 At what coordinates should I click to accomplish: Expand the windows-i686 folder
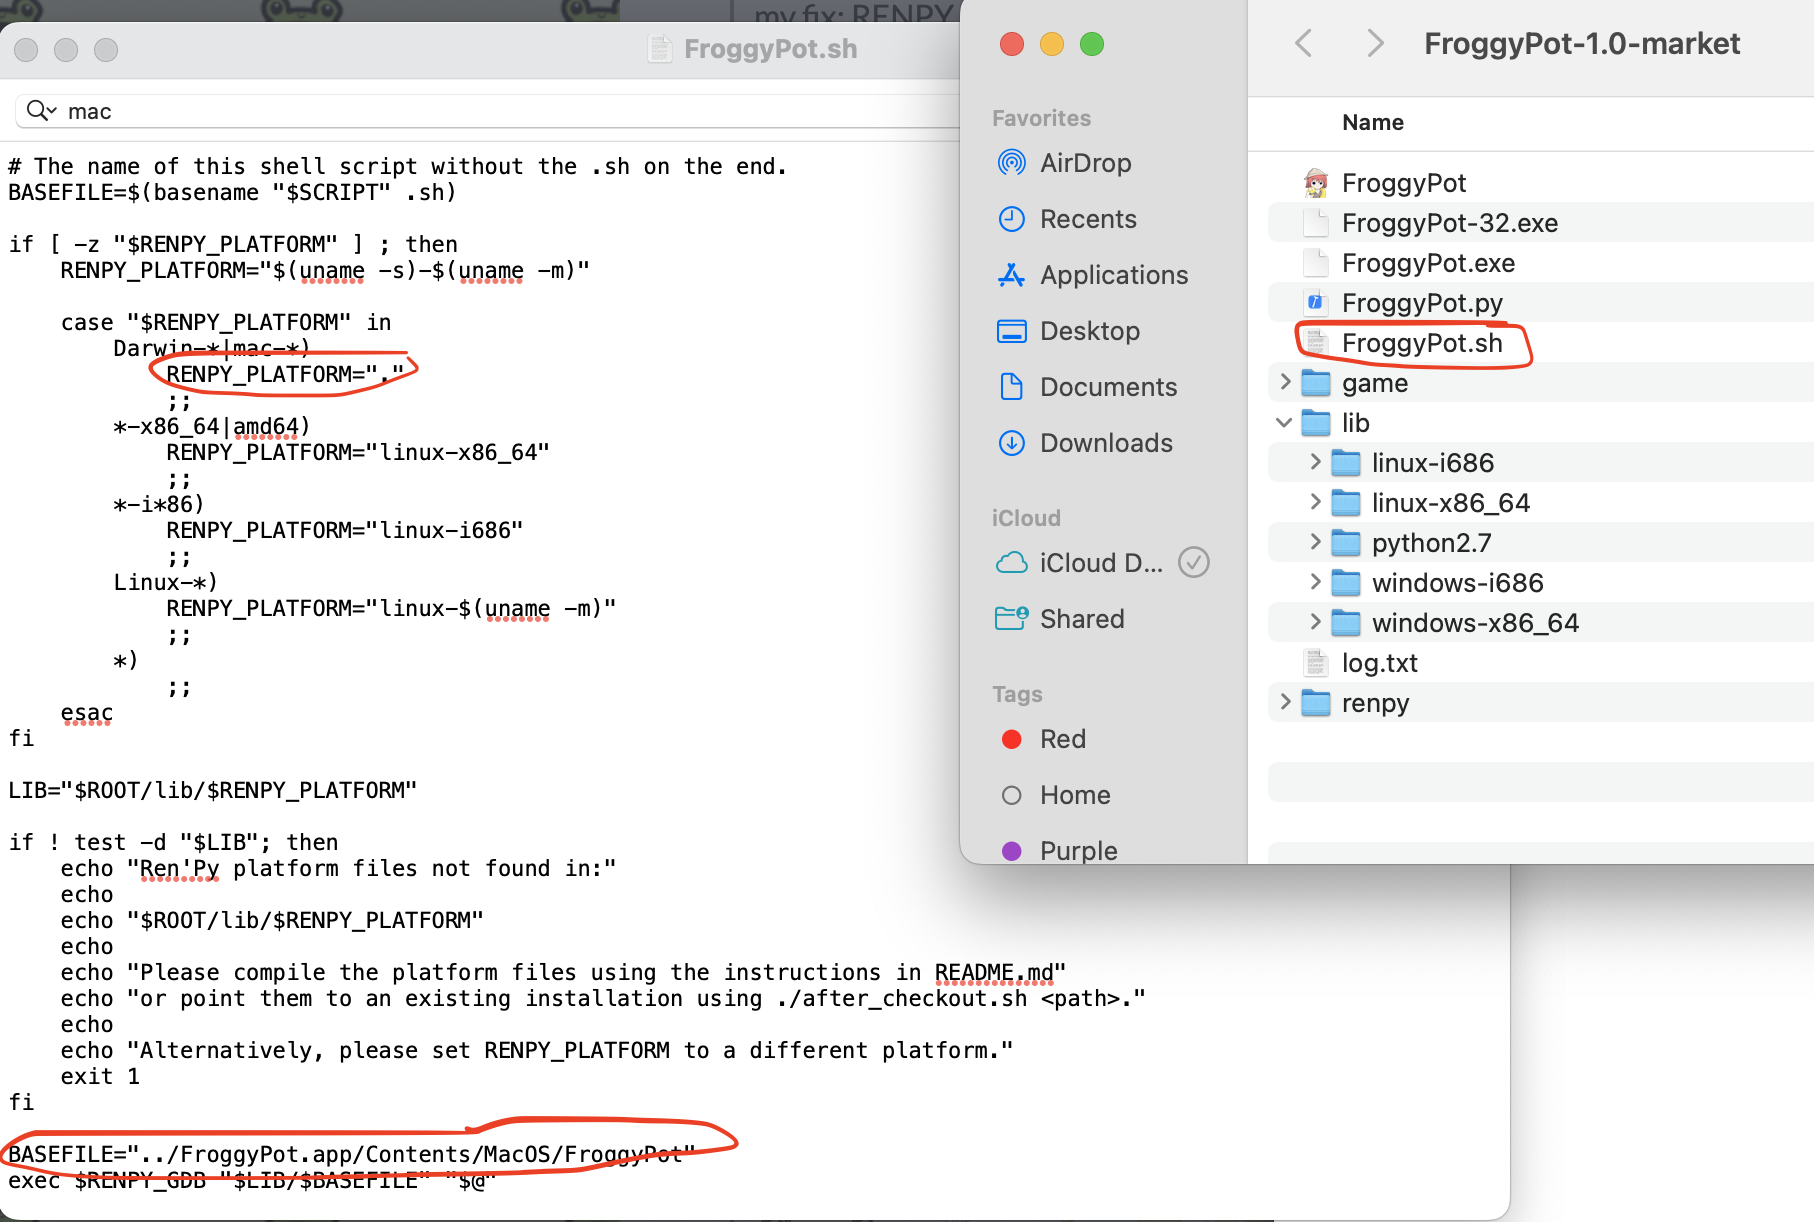[x=1315, y=583]
